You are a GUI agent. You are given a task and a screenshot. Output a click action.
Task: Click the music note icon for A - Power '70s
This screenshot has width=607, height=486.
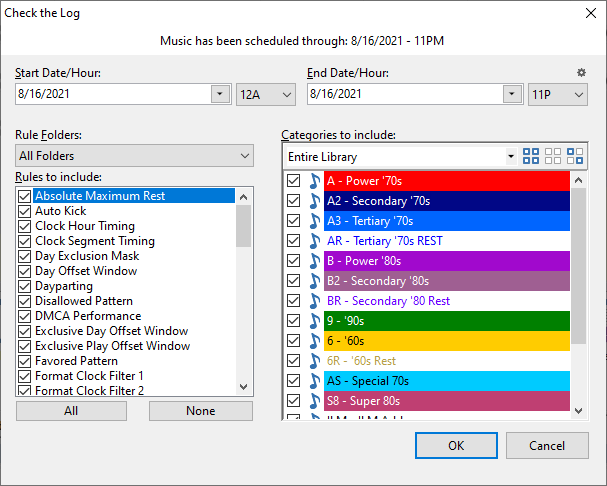314,181
